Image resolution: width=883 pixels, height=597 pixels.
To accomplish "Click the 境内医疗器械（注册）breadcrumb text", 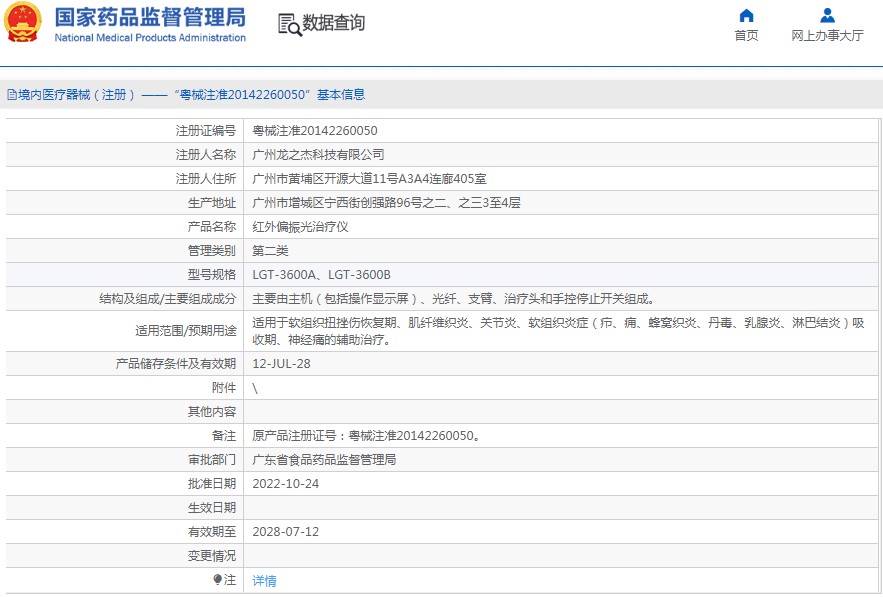I will point(77,95).
